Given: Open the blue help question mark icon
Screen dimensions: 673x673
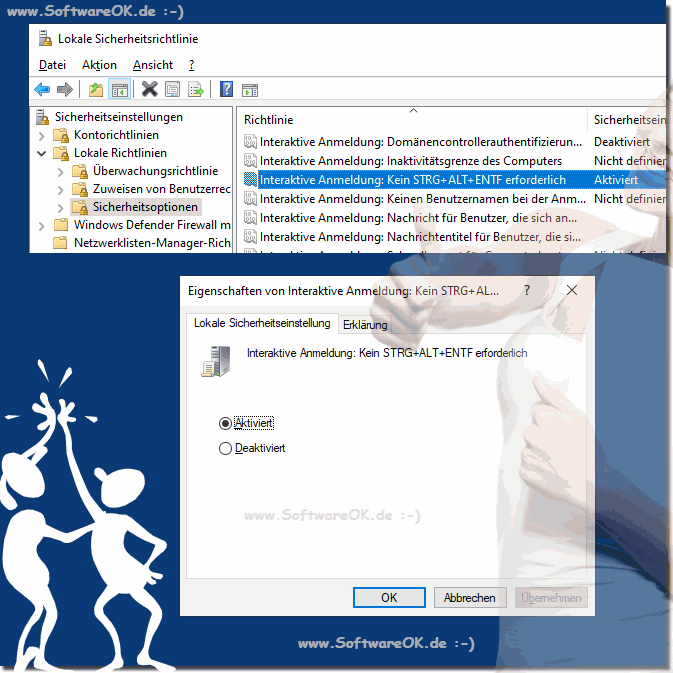Looking at the screenshot, I should [226, 89].
